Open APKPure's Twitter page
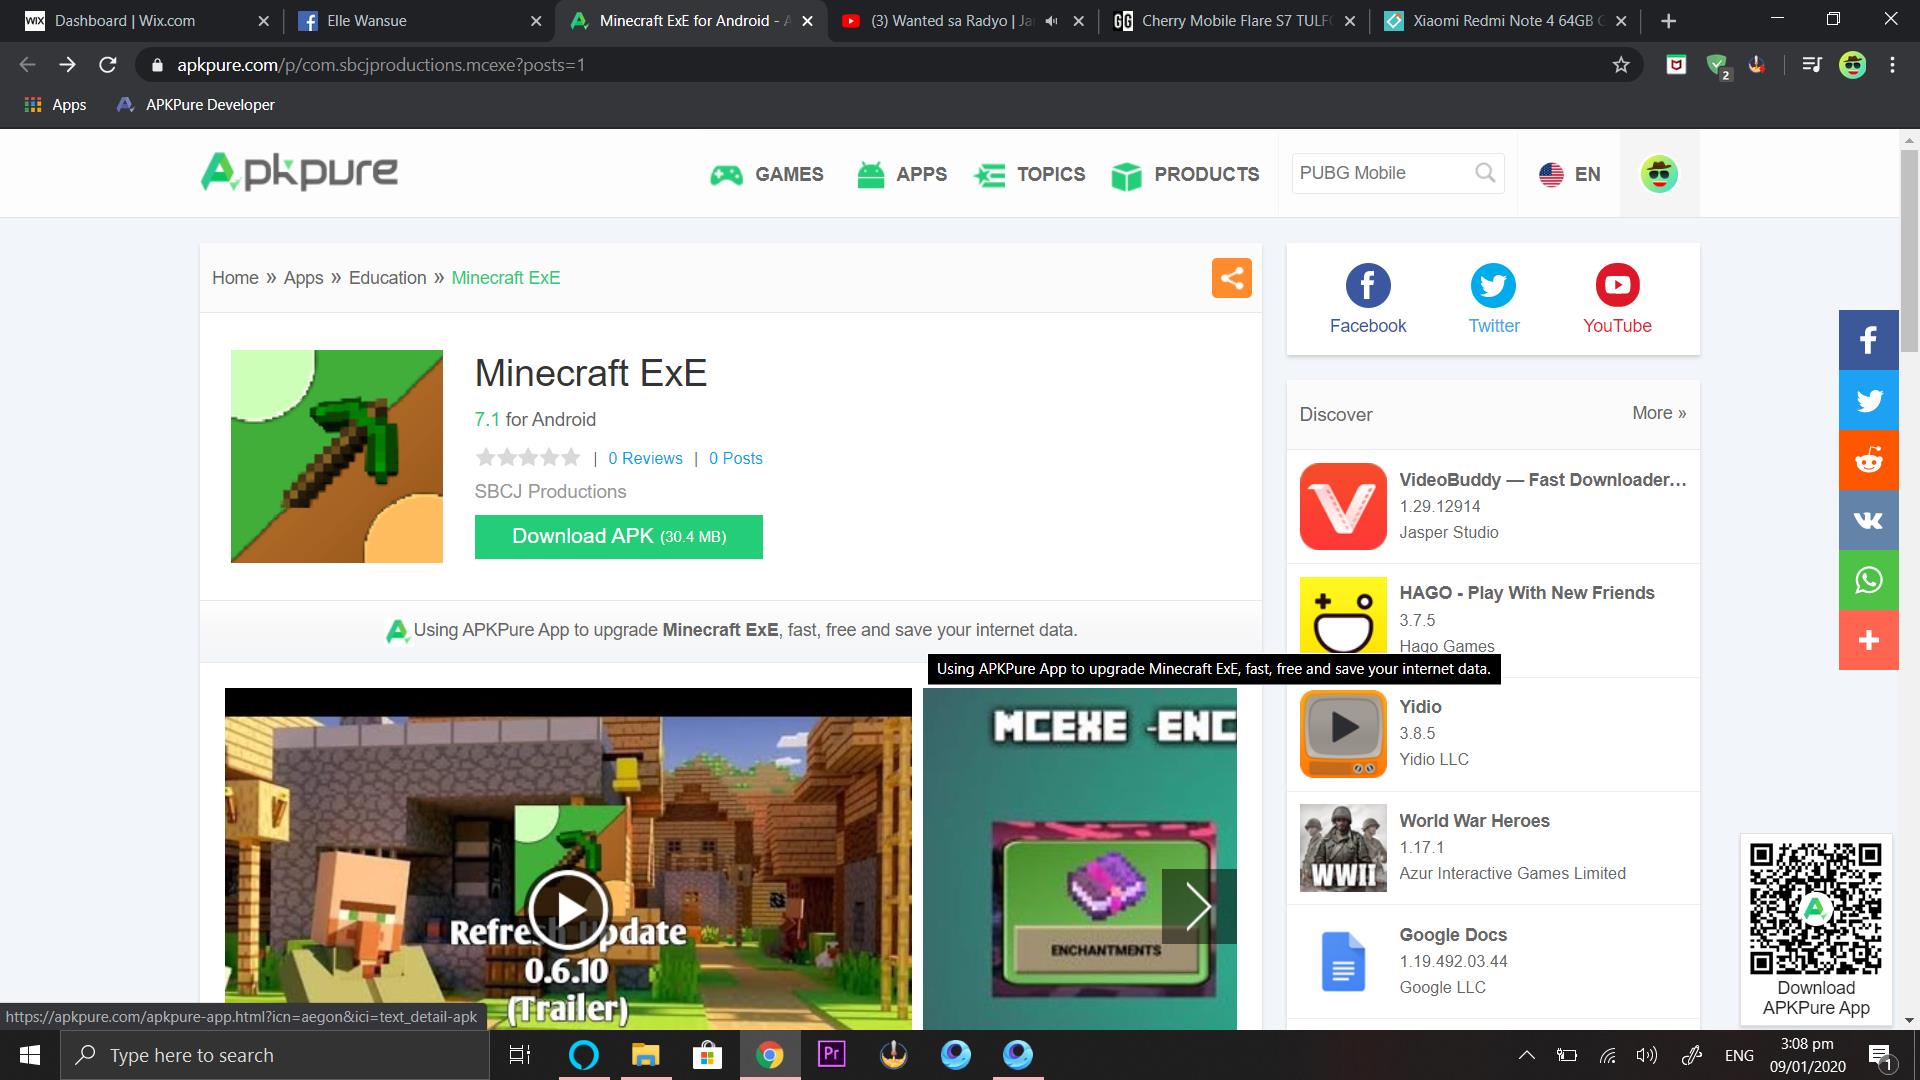 [x=1493, y=299]
